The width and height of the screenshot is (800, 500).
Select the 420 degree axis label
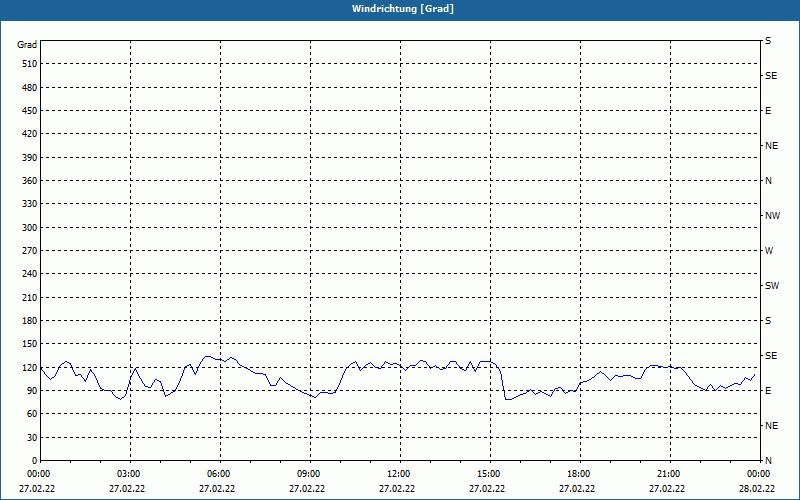pyautogui.click(x=30, y=134)
